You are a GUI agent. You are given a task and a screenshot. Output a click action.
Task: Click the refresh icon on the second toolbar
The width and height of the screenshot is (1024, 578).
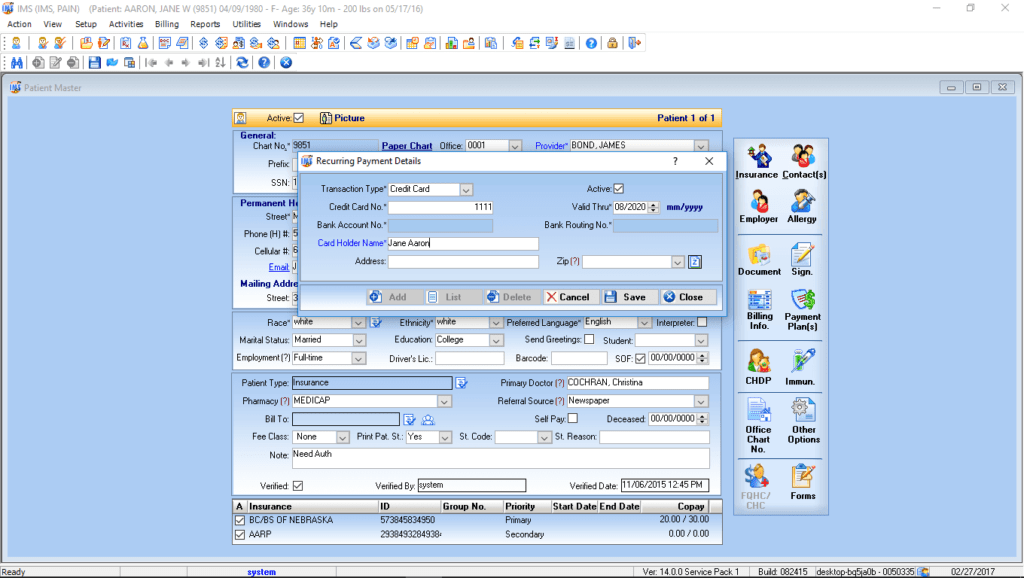pos(240,62)
